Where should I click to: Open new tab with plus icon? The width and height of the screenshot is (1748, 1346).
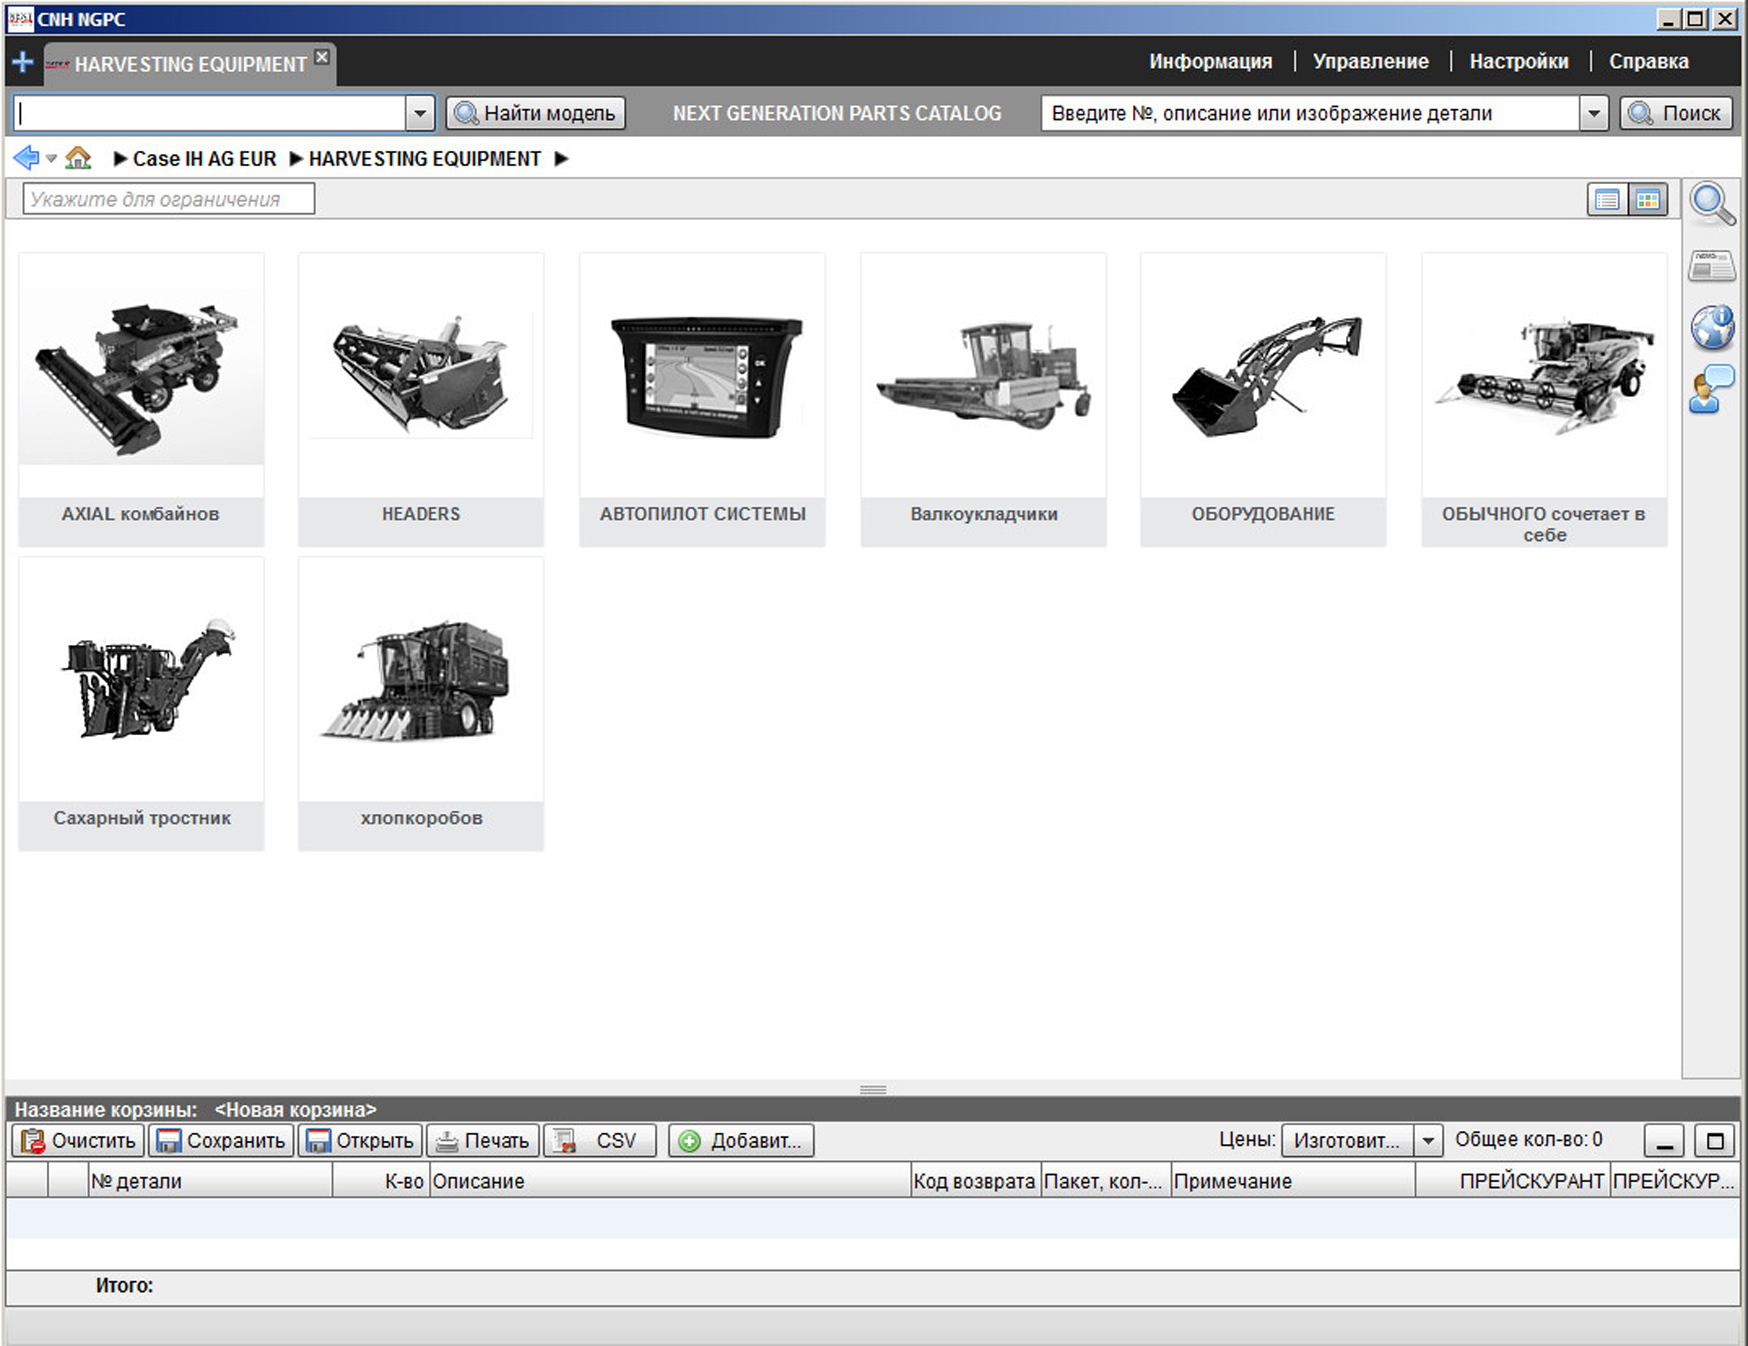click(22, 62)
